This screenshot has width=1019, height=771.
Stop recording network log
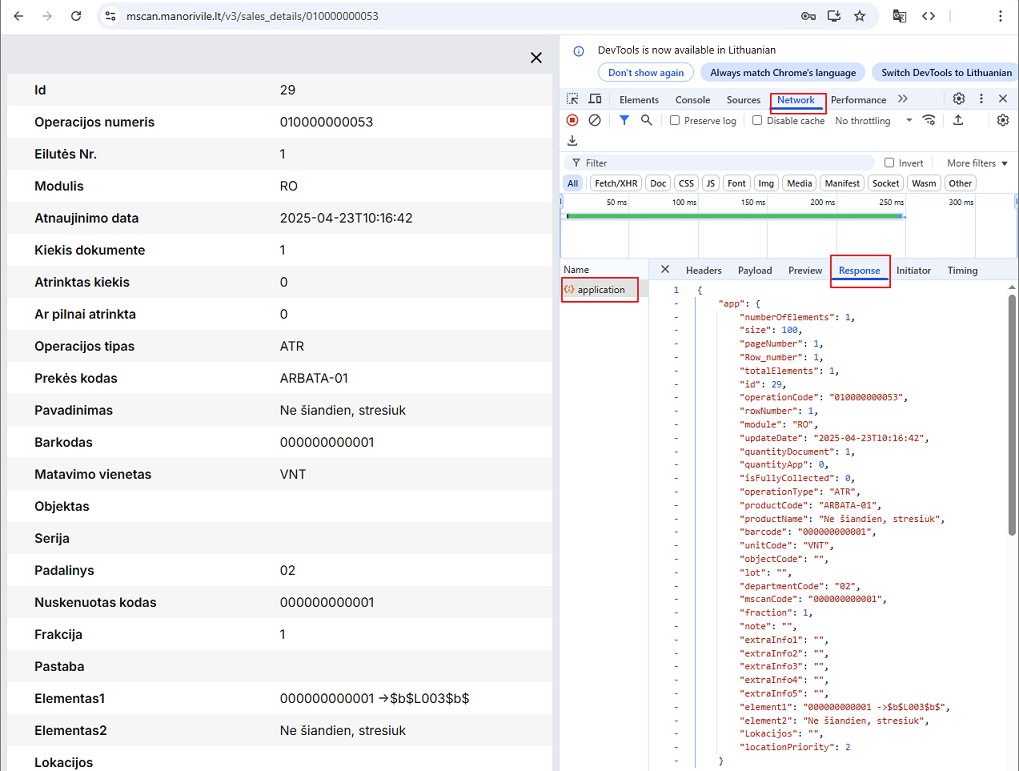click(x=573, y=120)
